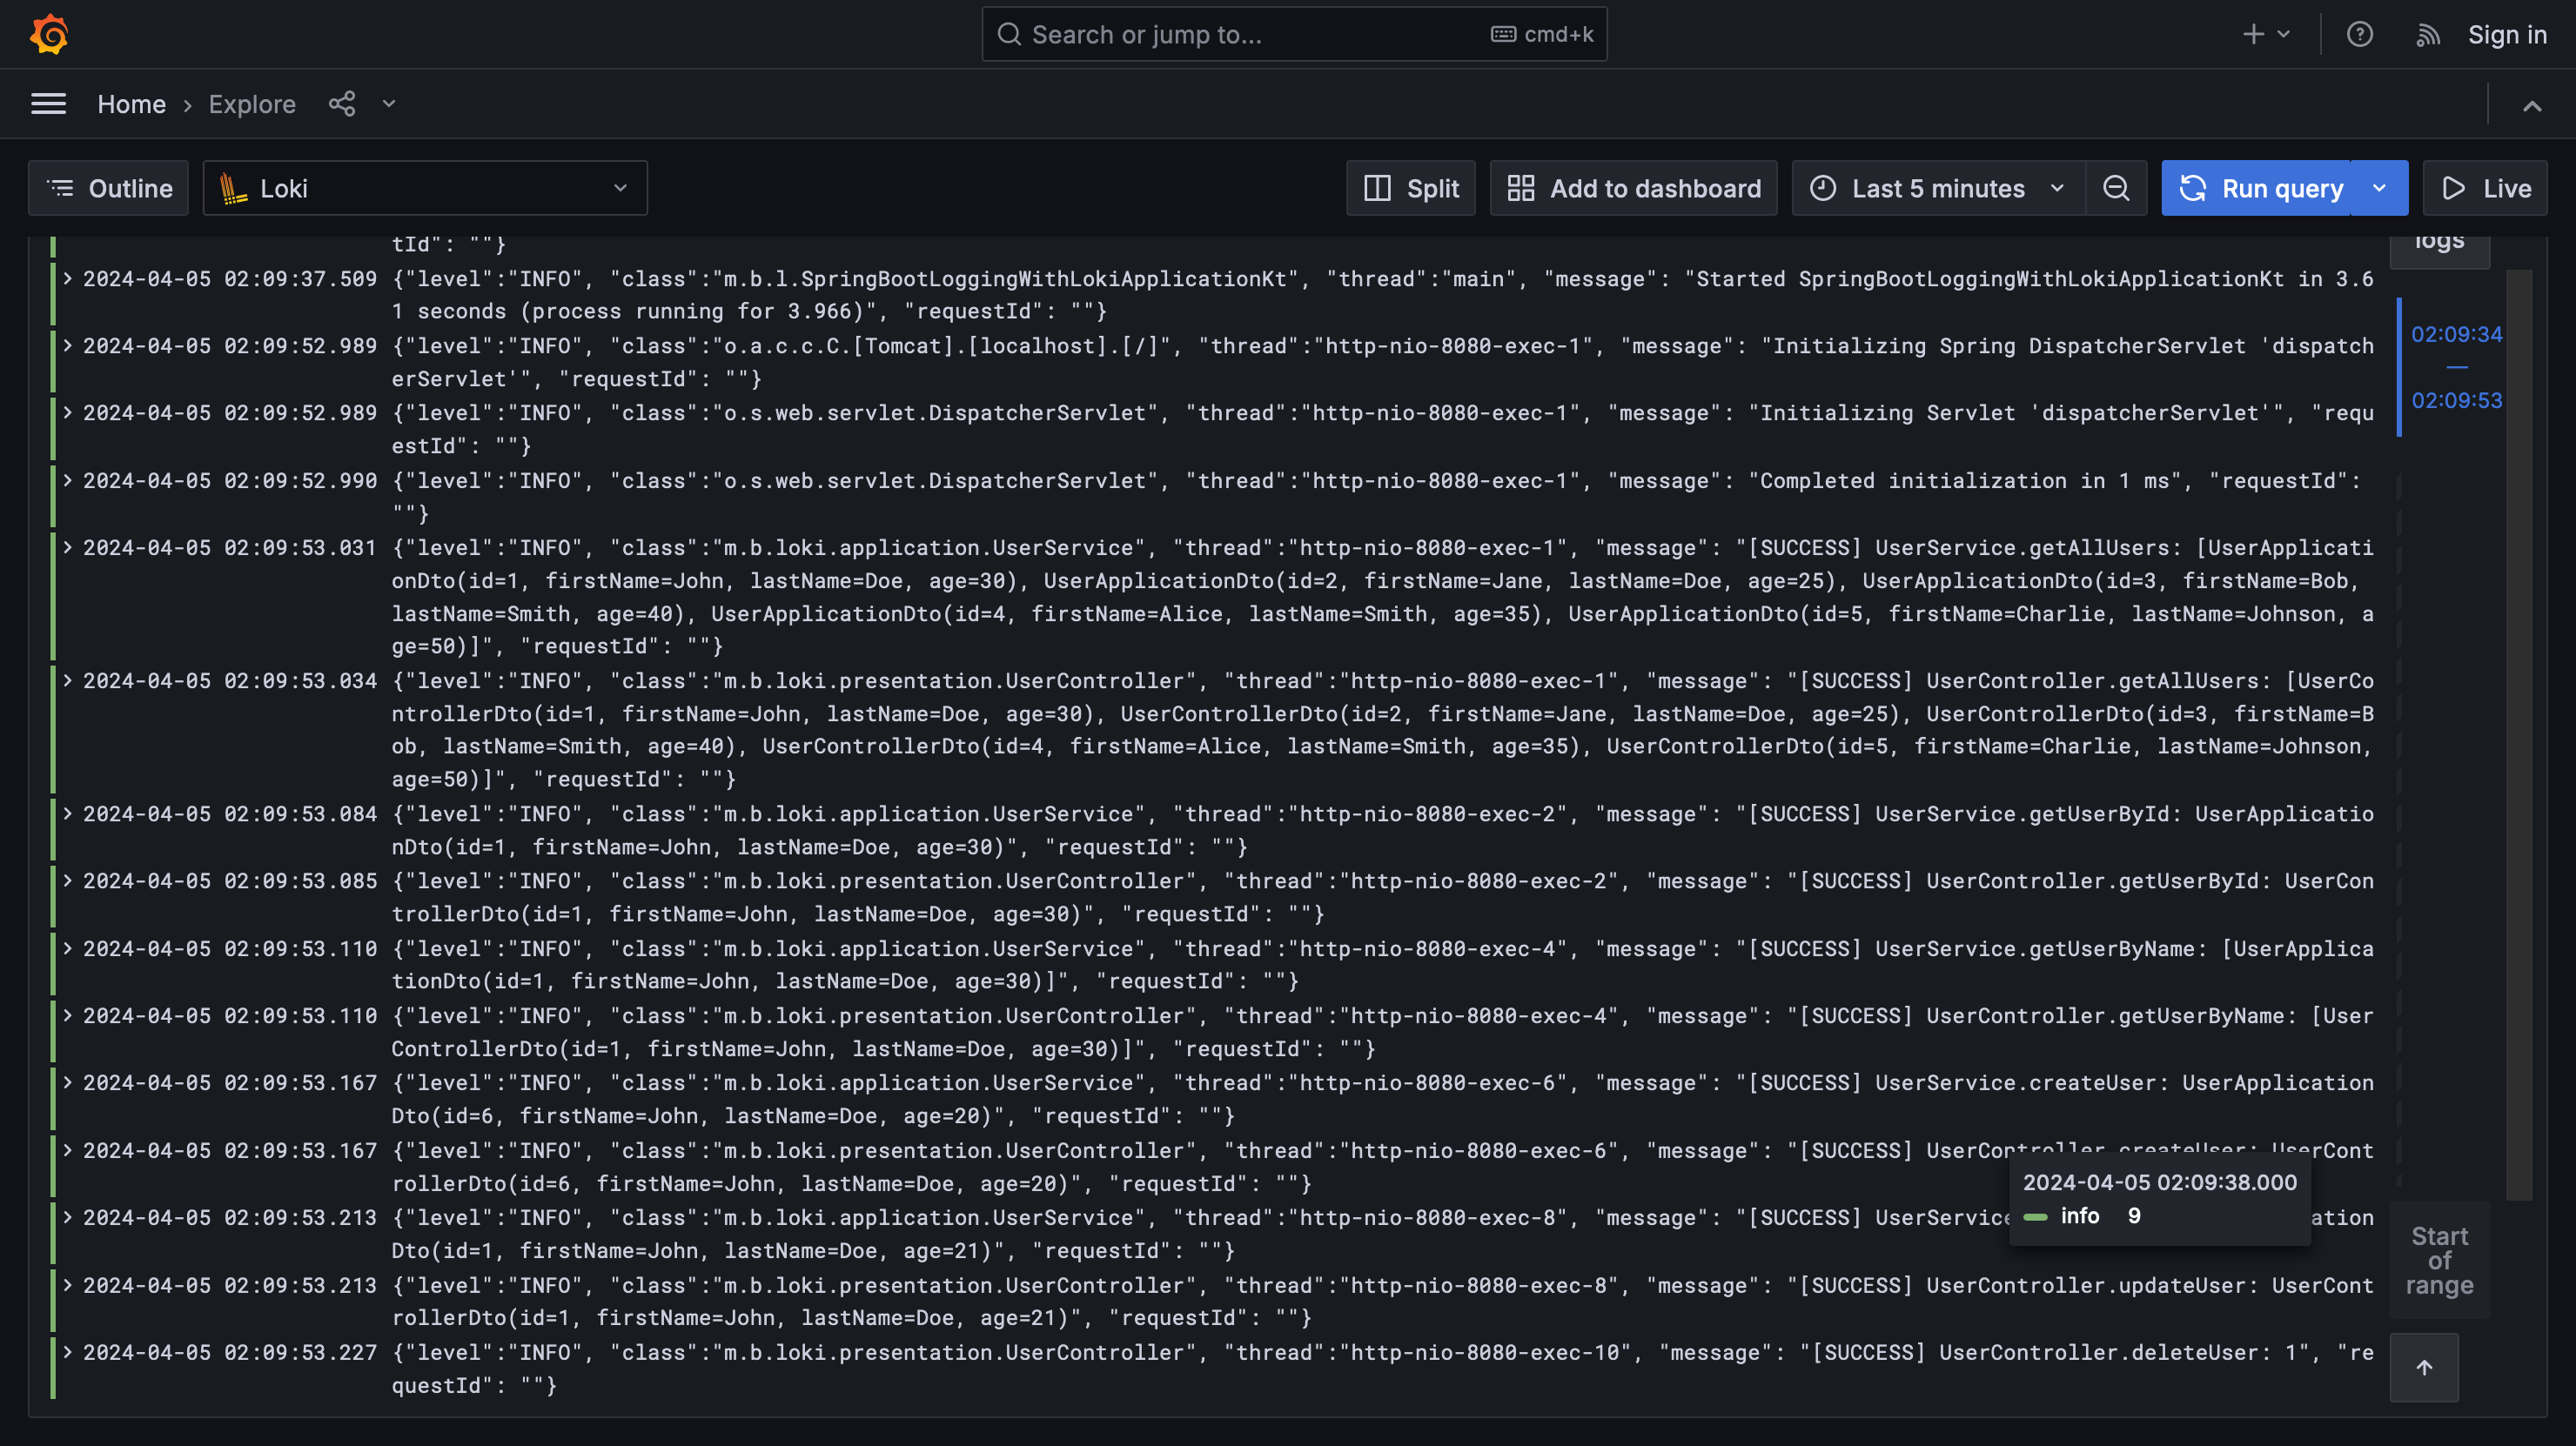Toggle Split pane view
Image resolution: width=2576 pixels, height=1446 pixels.
(1410, 188)
